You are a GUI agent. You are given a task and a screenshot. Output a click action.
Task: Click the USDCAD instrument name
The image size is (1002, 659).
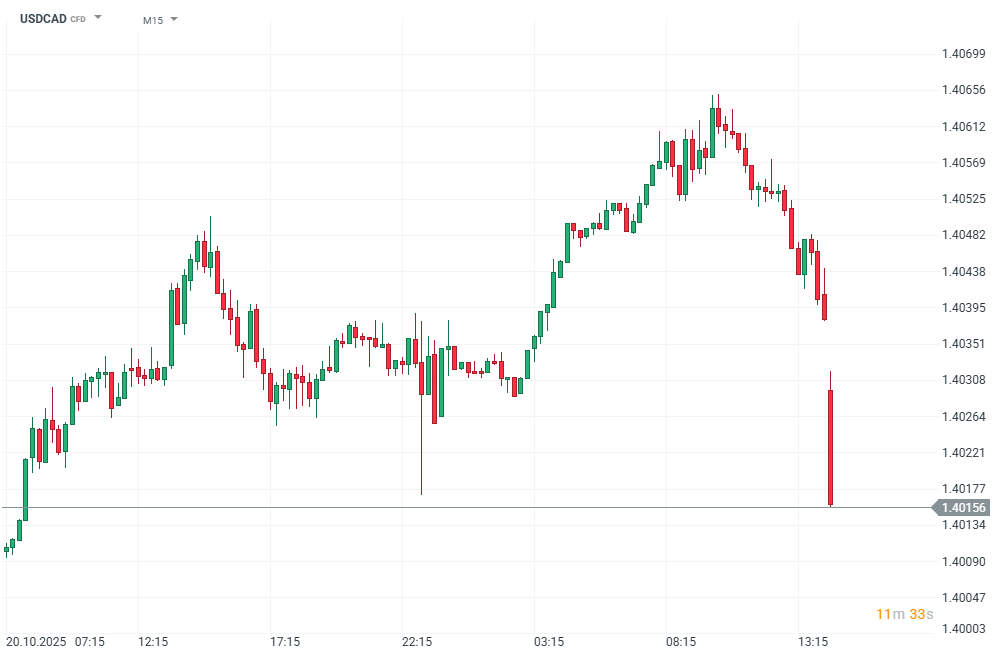(x=43, y=19)
